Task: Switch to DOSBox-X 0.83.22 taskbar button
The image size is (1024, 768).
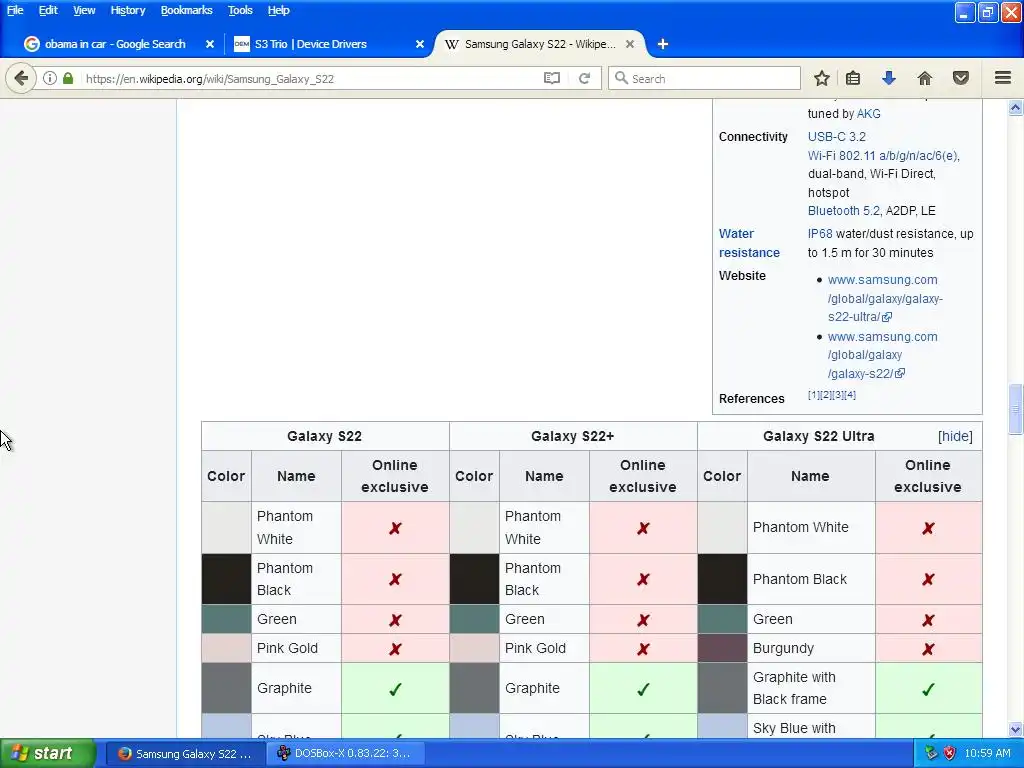Action: (345, 753)
